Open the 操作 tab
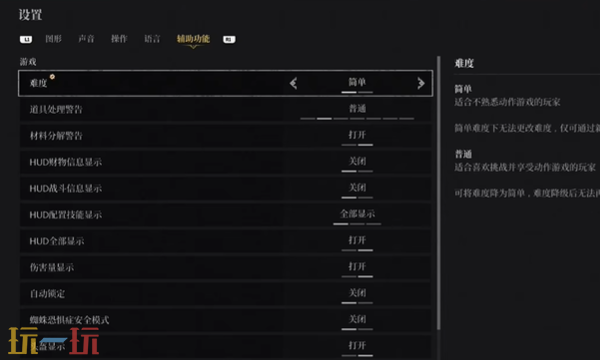 coord(119,39)
